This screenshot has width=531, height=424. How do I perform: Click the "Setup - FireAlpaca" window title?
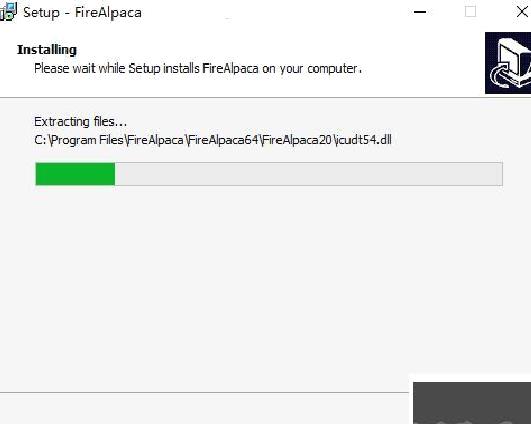coord(82,13)
